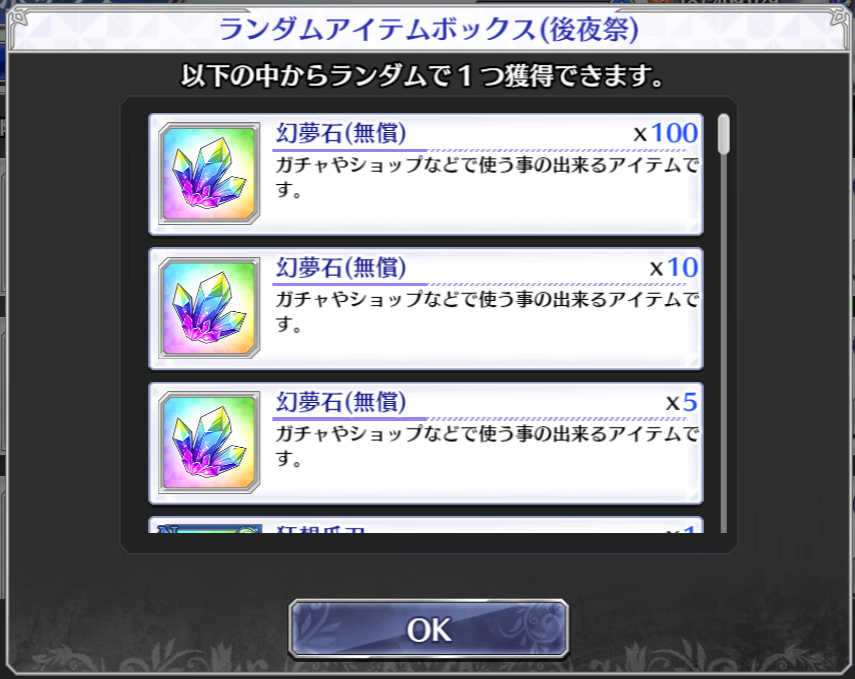Confirm the dialog with the OK button
855x679 pixels.
click(429, 629)
